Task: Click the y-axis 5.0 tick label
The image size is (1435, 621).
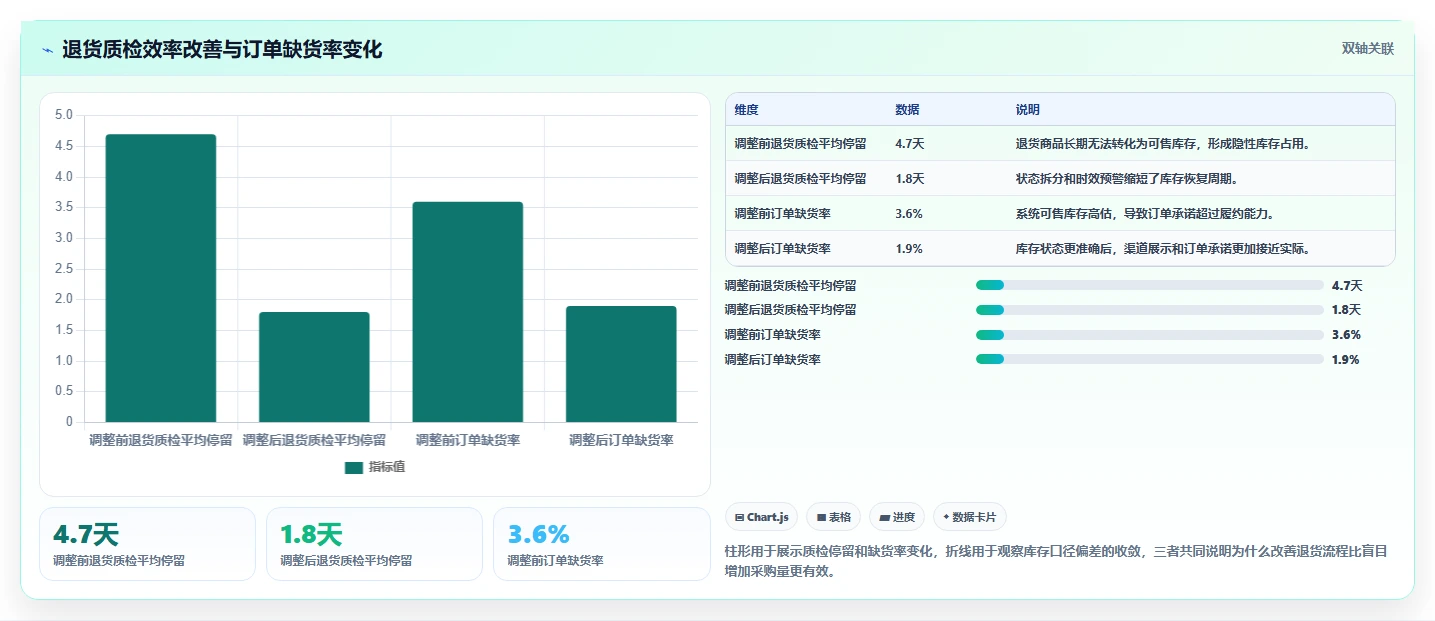Action: pos(64,115)
